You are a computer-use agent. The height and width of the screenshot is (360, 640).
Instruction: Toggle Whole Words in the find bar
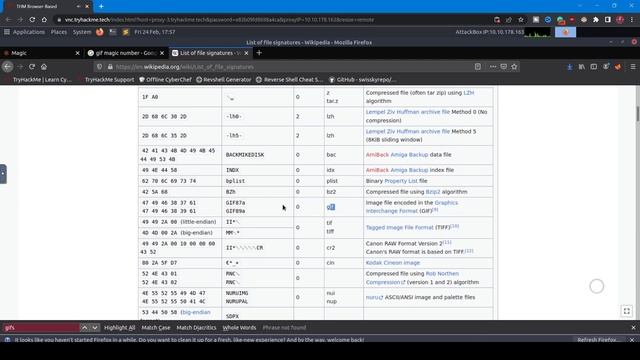pos(239,327)
